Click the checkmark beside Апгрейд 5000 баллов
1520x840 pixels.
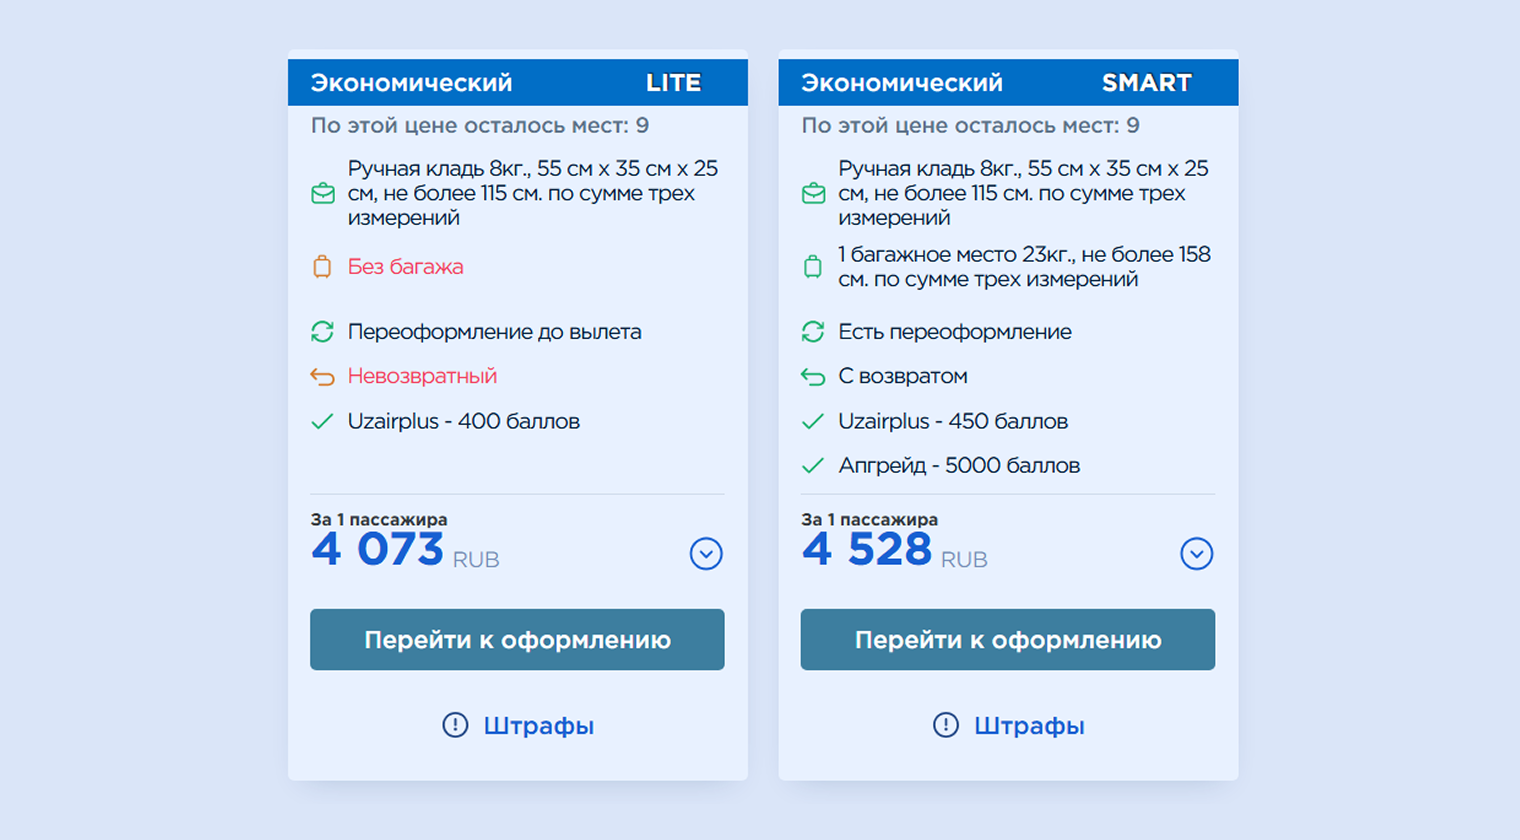[x=812, y=465]
